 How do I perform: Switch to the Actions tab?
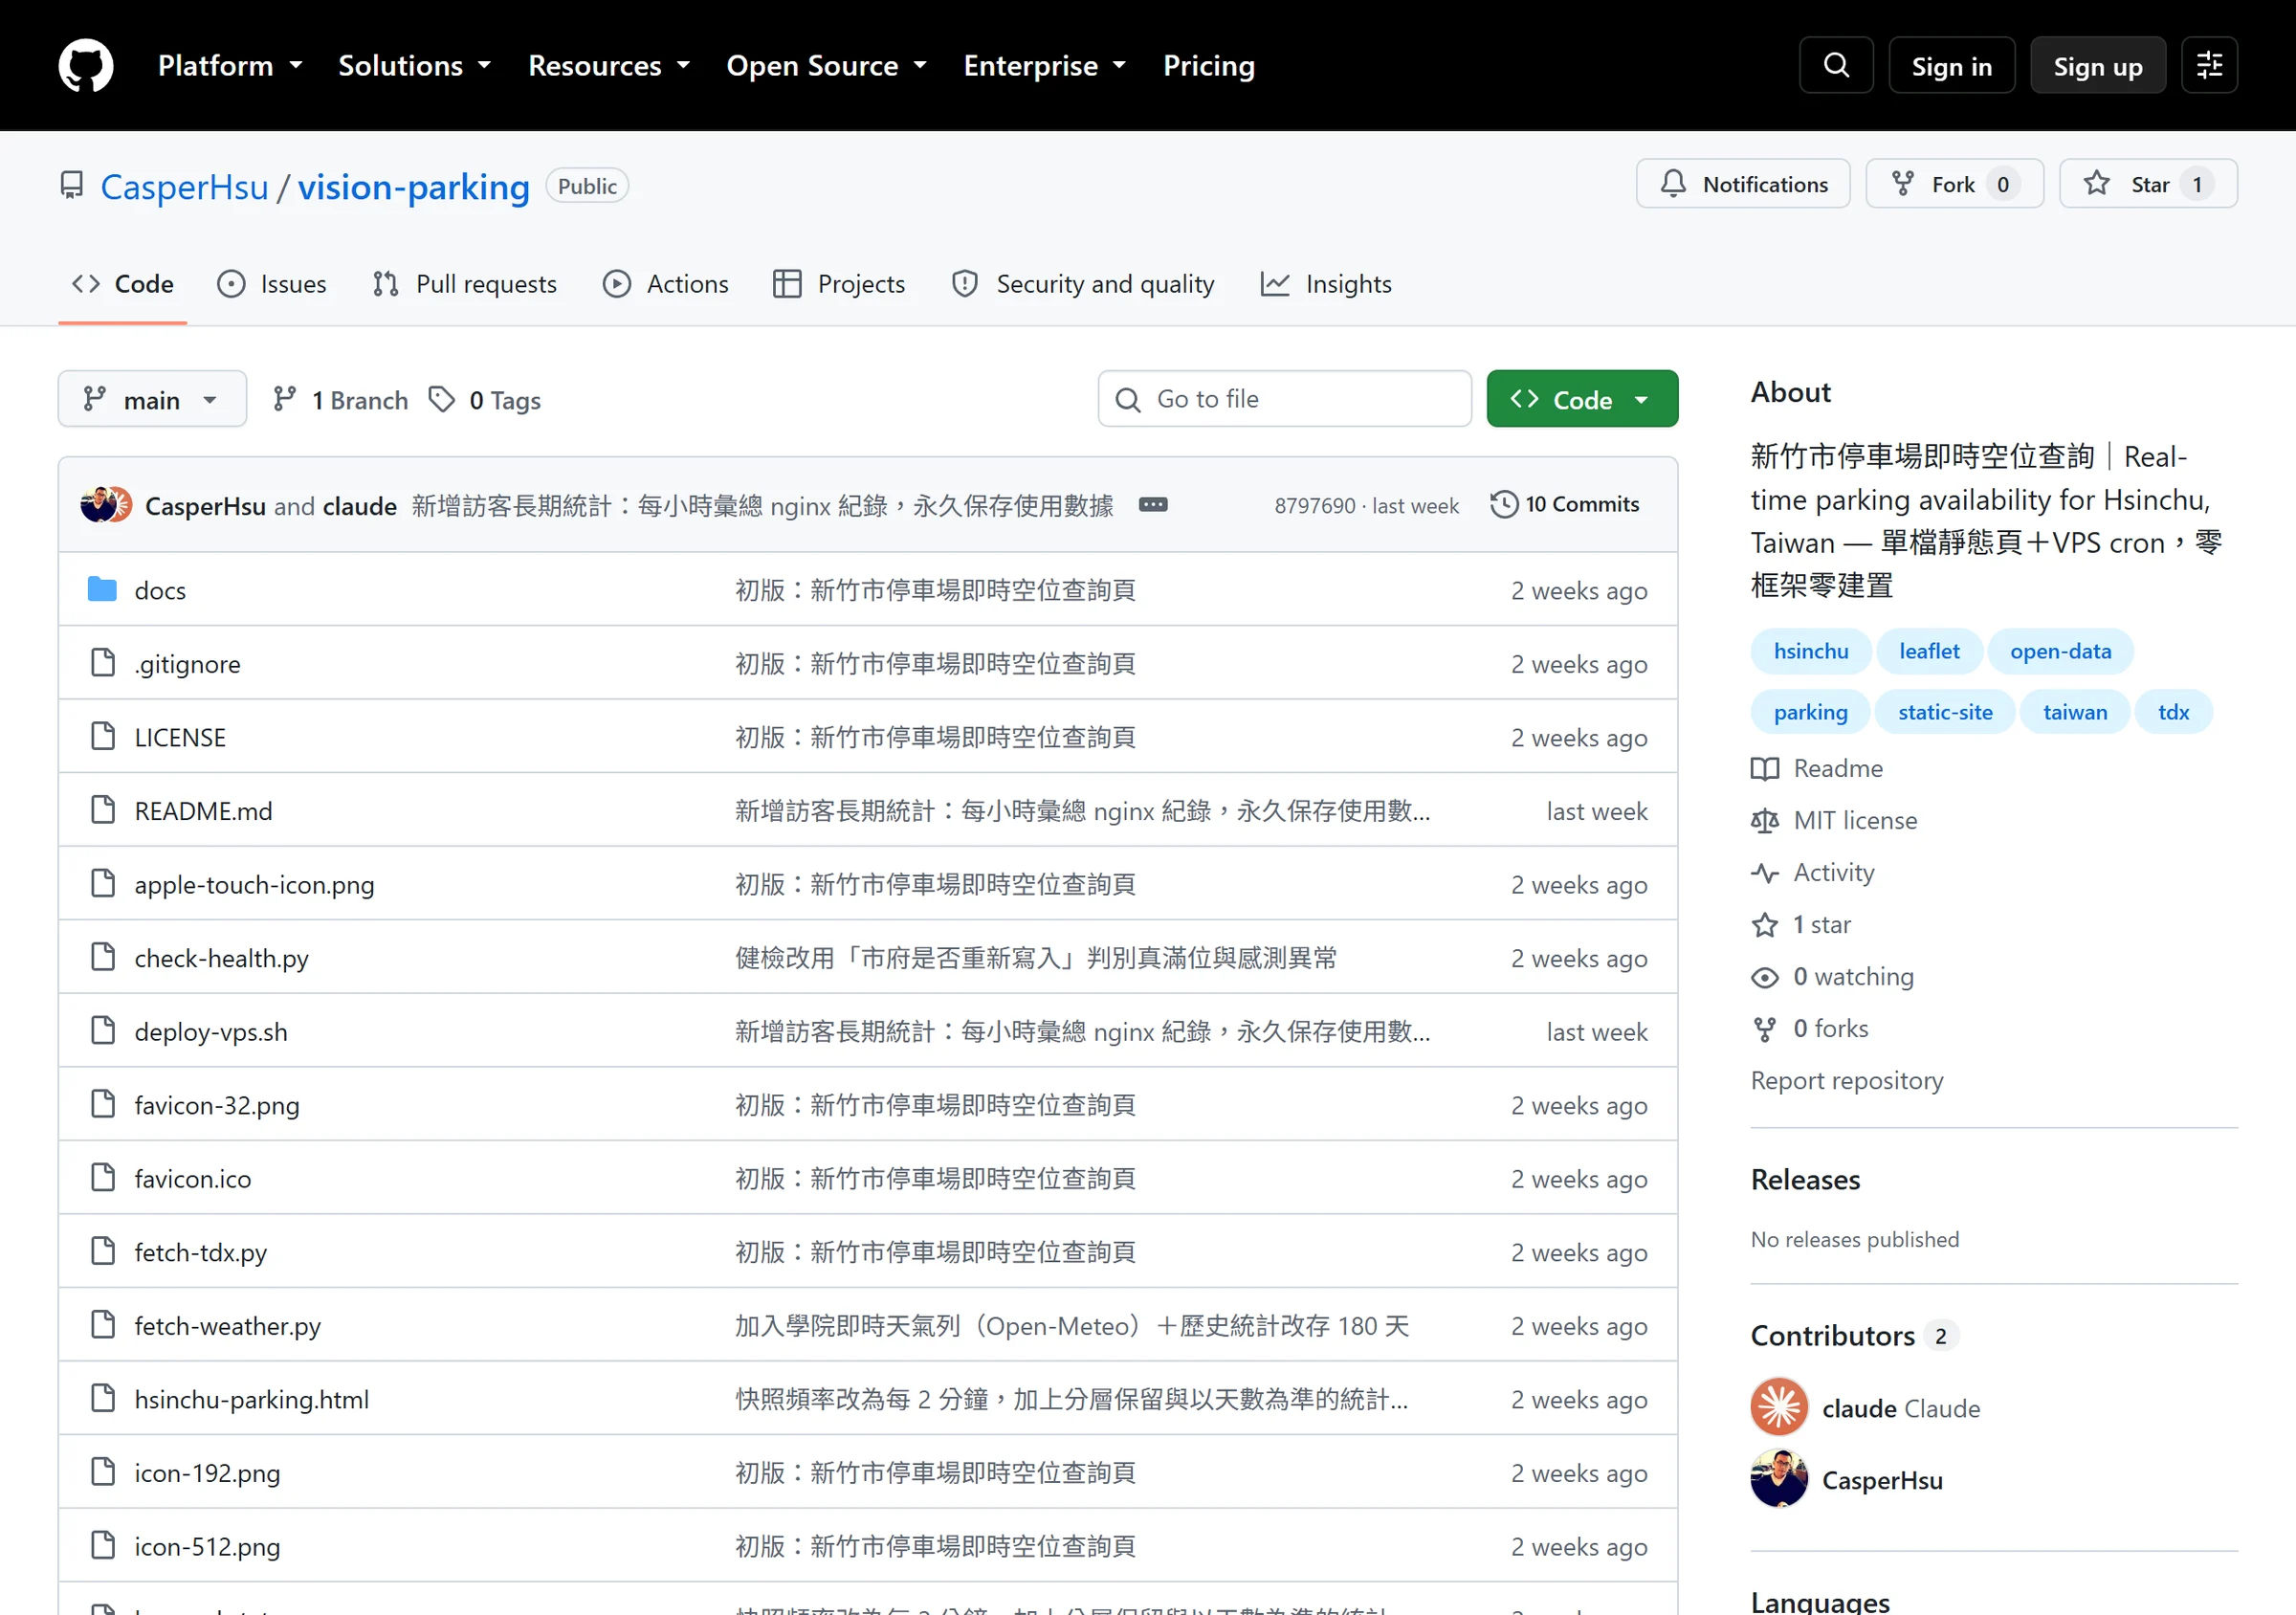coord(666,284)
